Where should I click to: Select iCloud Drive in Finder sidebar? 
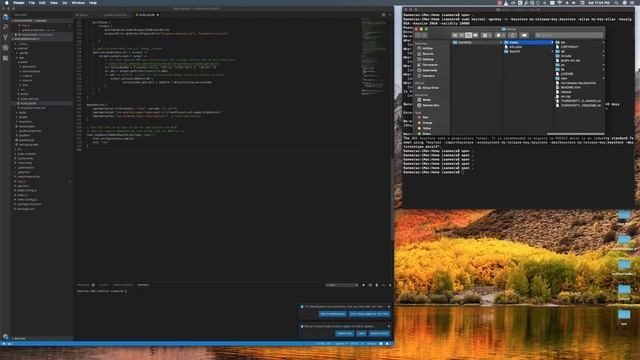(430, 88)
